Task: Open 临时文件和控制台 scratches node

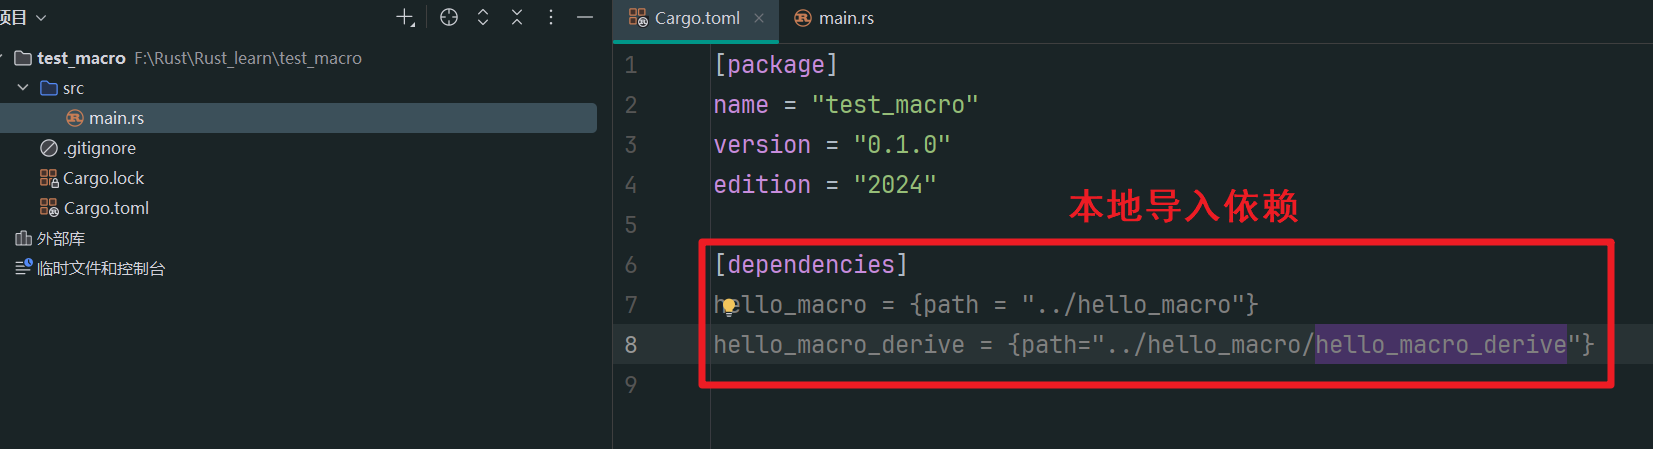Action: pyautogui.click(x=100, y=268)
